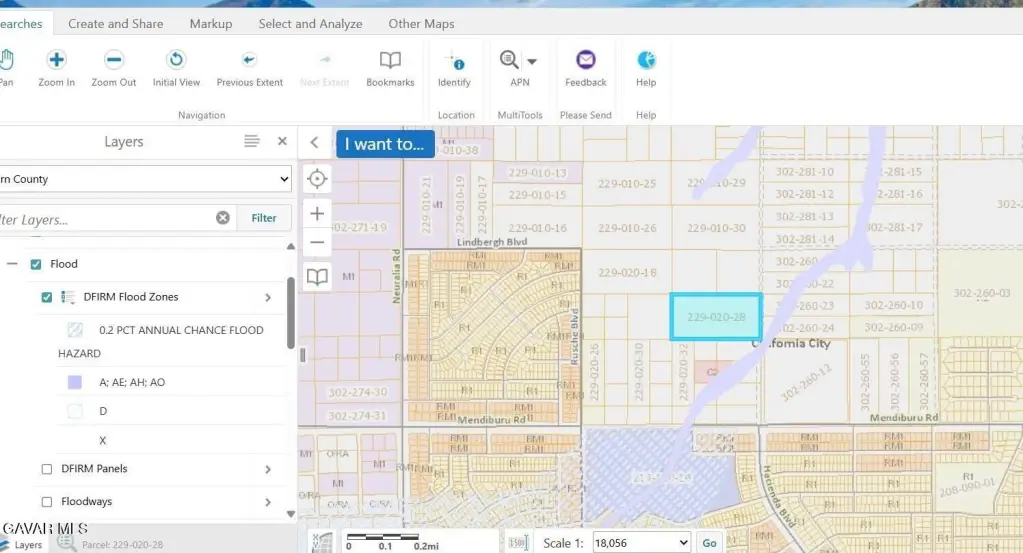Go back using Previous Extent icon

click(249, 60)
